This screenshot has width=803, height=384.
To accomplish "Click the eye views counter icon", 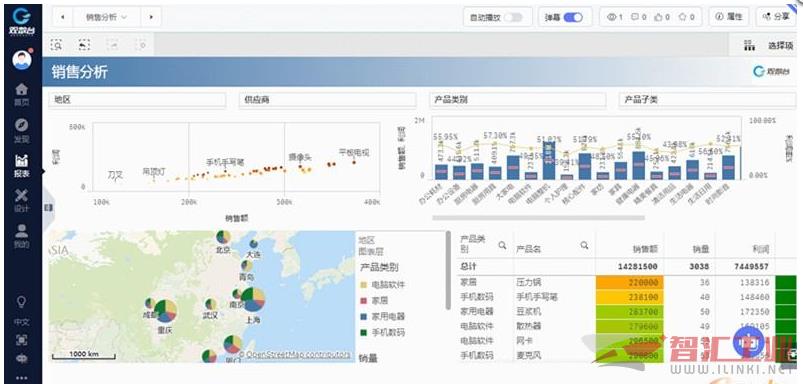I will pos(611,17).
